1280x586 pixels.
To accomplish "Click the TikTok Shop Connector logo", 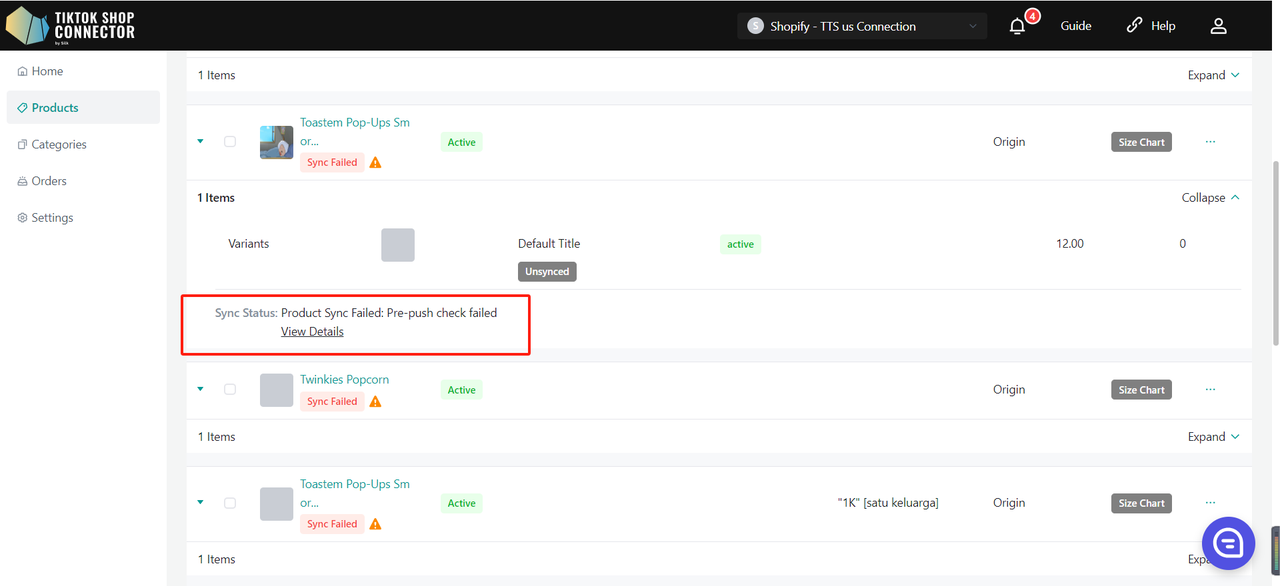I will coord(70,26).
